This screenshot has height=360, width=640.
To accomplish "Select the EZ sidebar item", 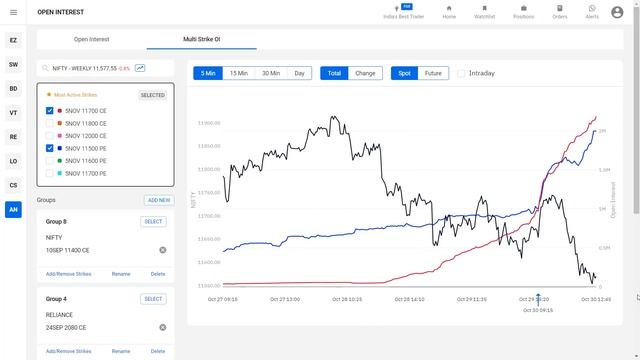I will pos(13,40).
